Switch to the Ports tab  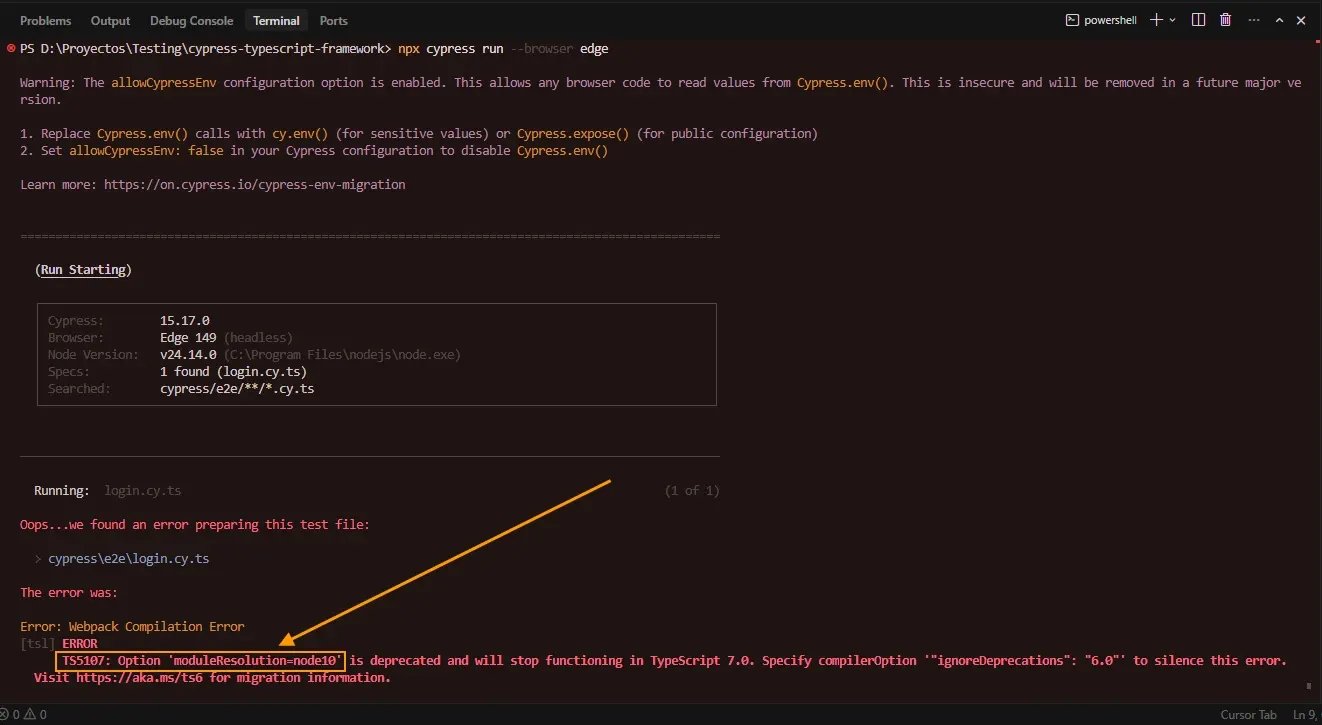pos(334,20)
